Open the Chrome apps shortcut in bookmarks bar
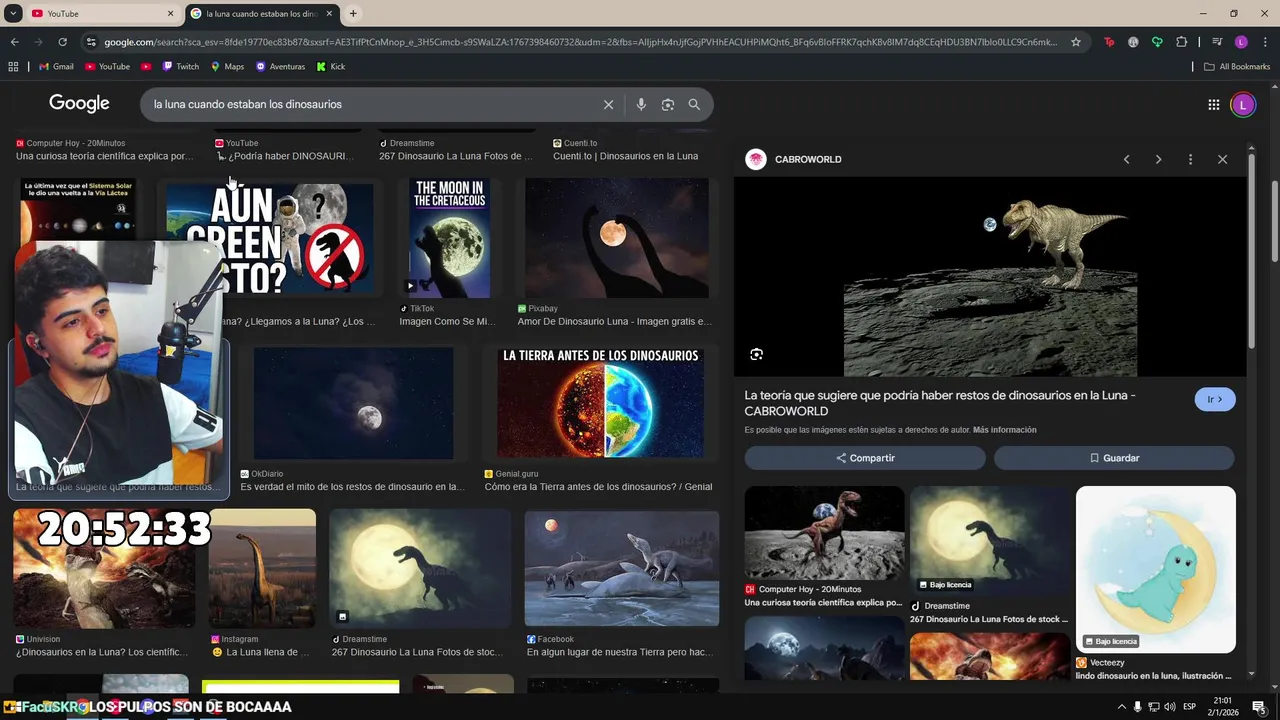The image size is (1280, 720). (x=13, y=66)
